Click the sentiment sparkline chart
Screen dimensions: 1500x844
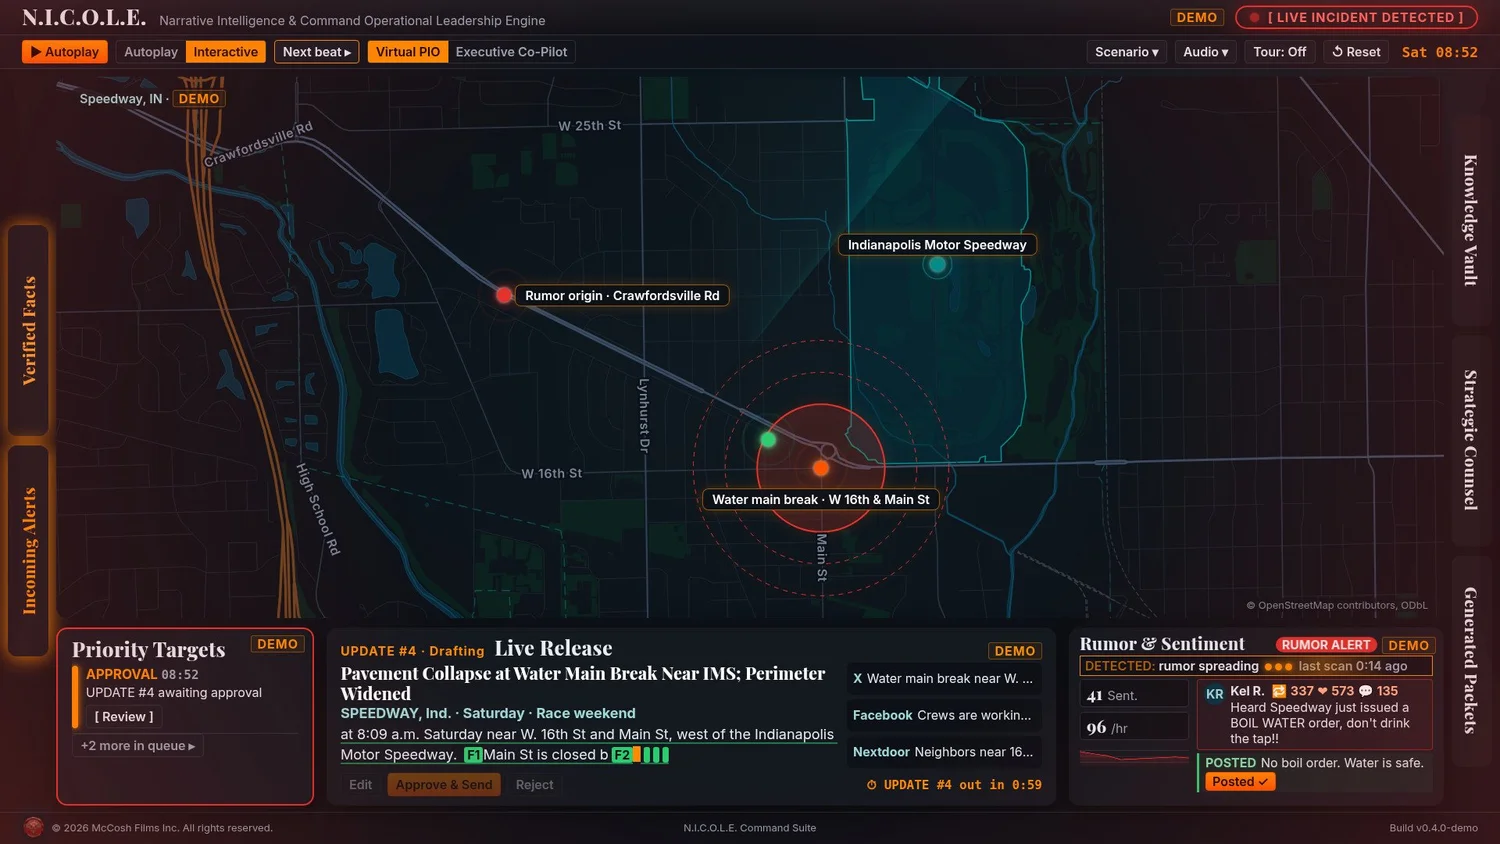pyautogui.click(x=1134, y=757)
